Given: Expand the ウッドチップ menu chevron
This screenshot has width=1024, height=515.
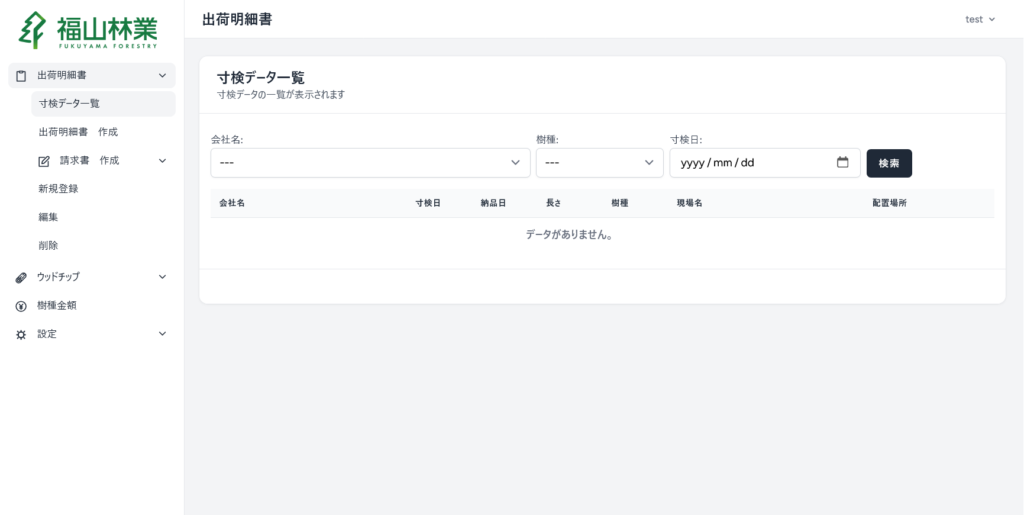Looking at the screenshot, I should 163,277.
